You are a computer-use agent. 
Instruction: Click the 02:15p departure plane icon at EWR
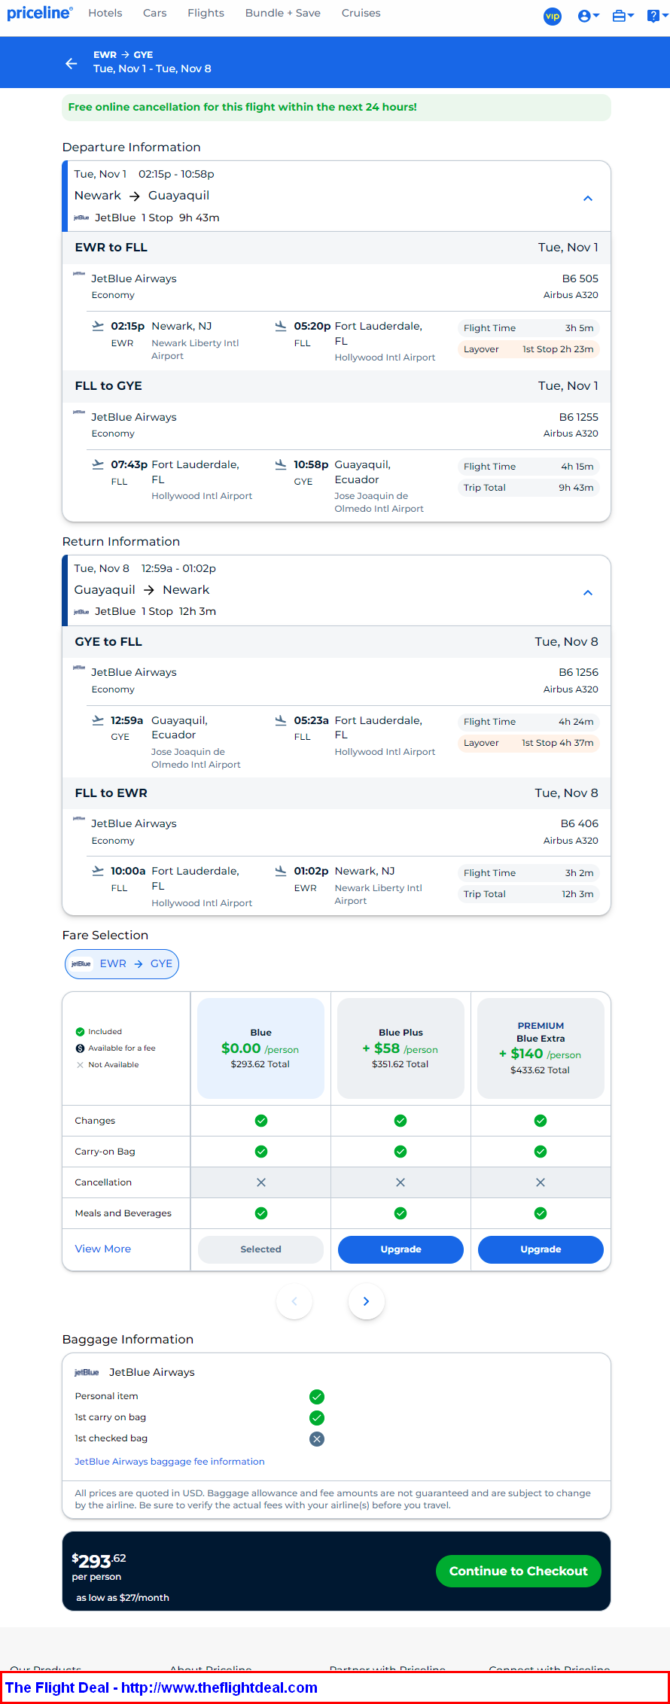pyautogui.click(x=98, y=326)
